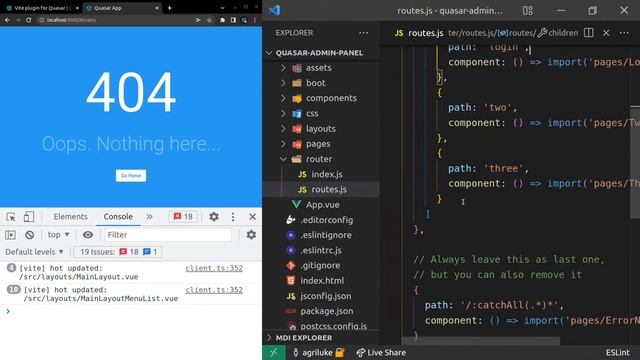This screenshot has width=640, height=360.
Task: Show the console sidebar
Action: (x=10, y=235)
